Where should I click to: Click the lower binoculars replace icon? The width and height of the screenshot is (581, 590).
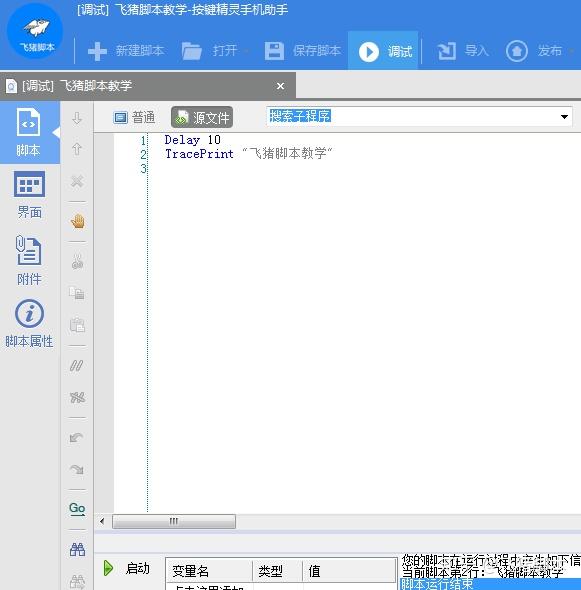tap(77, 582)
